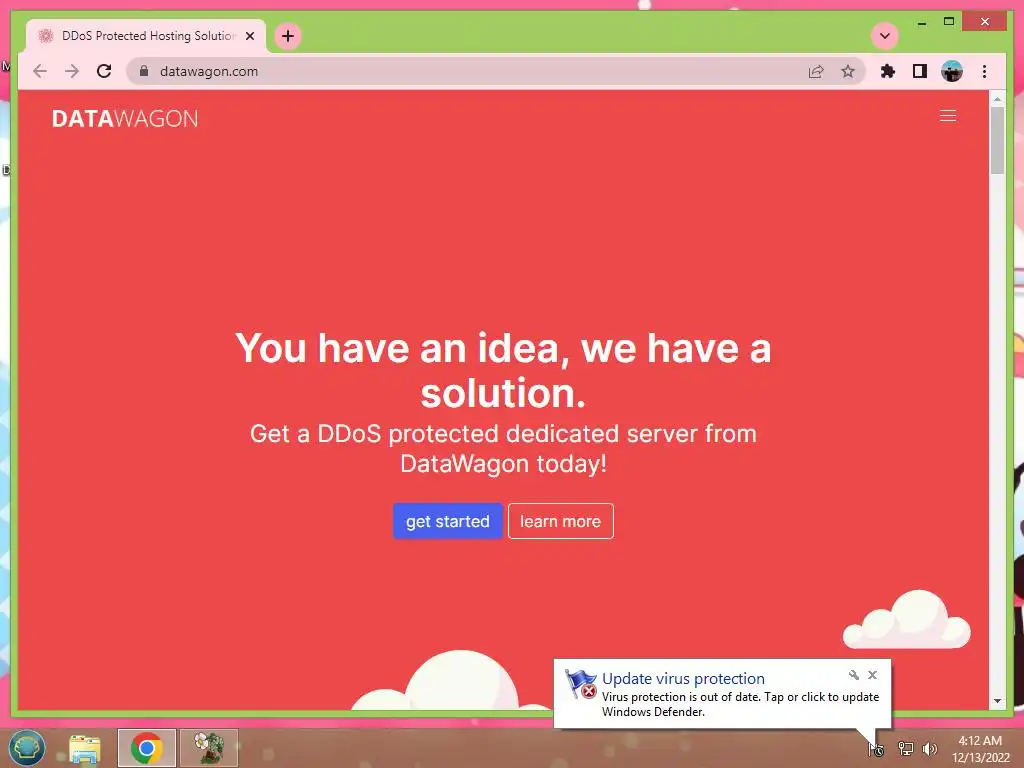Click the browser forward arrow
The width and height of the screenshot is (1024, 768).
pyautogui.click(x=72, y=71)
